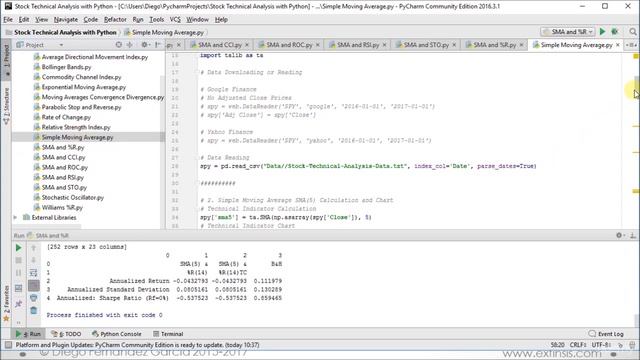The image size is (640, 360).
Task: Click the lock icon in status bar
Action: [620, 345]
